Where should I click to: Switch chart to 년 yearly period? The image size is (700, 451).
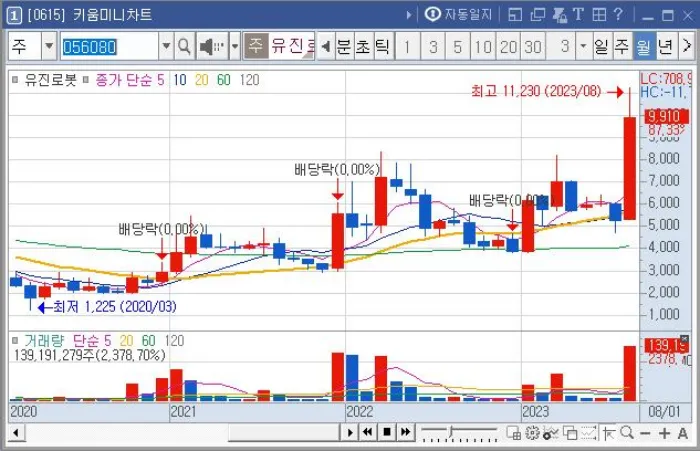pos(665,46)
